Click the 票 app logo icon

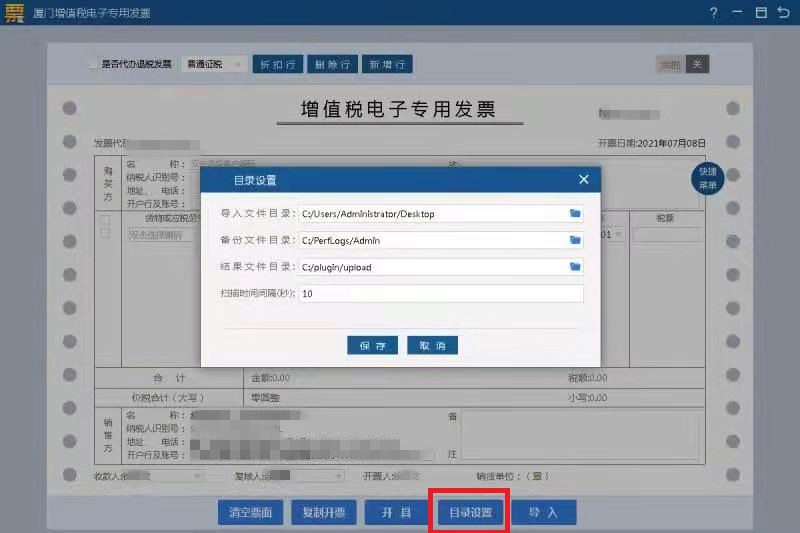pos(13,13)
